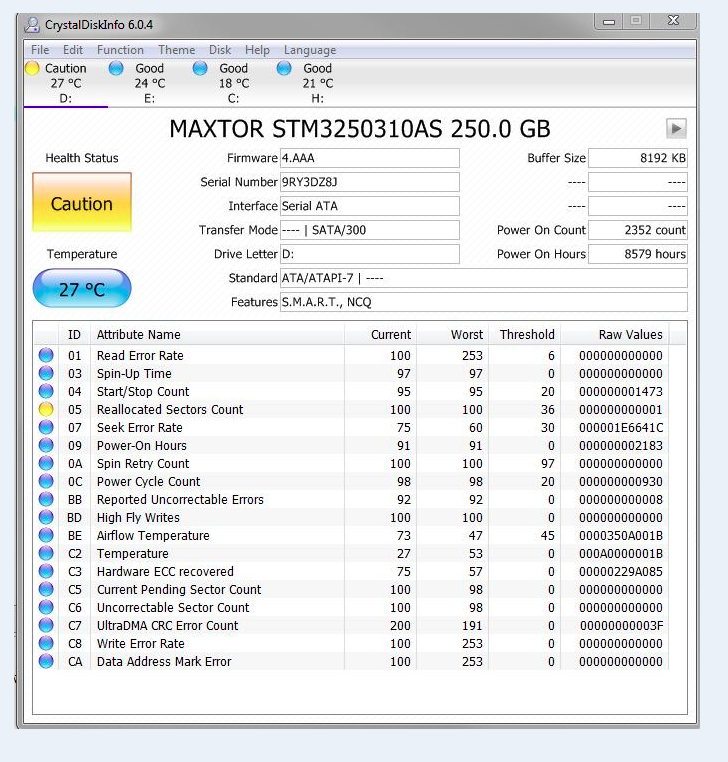728x762 pixels.
Task: Click status orb of Start/Stop Count row
Action: 46,391
